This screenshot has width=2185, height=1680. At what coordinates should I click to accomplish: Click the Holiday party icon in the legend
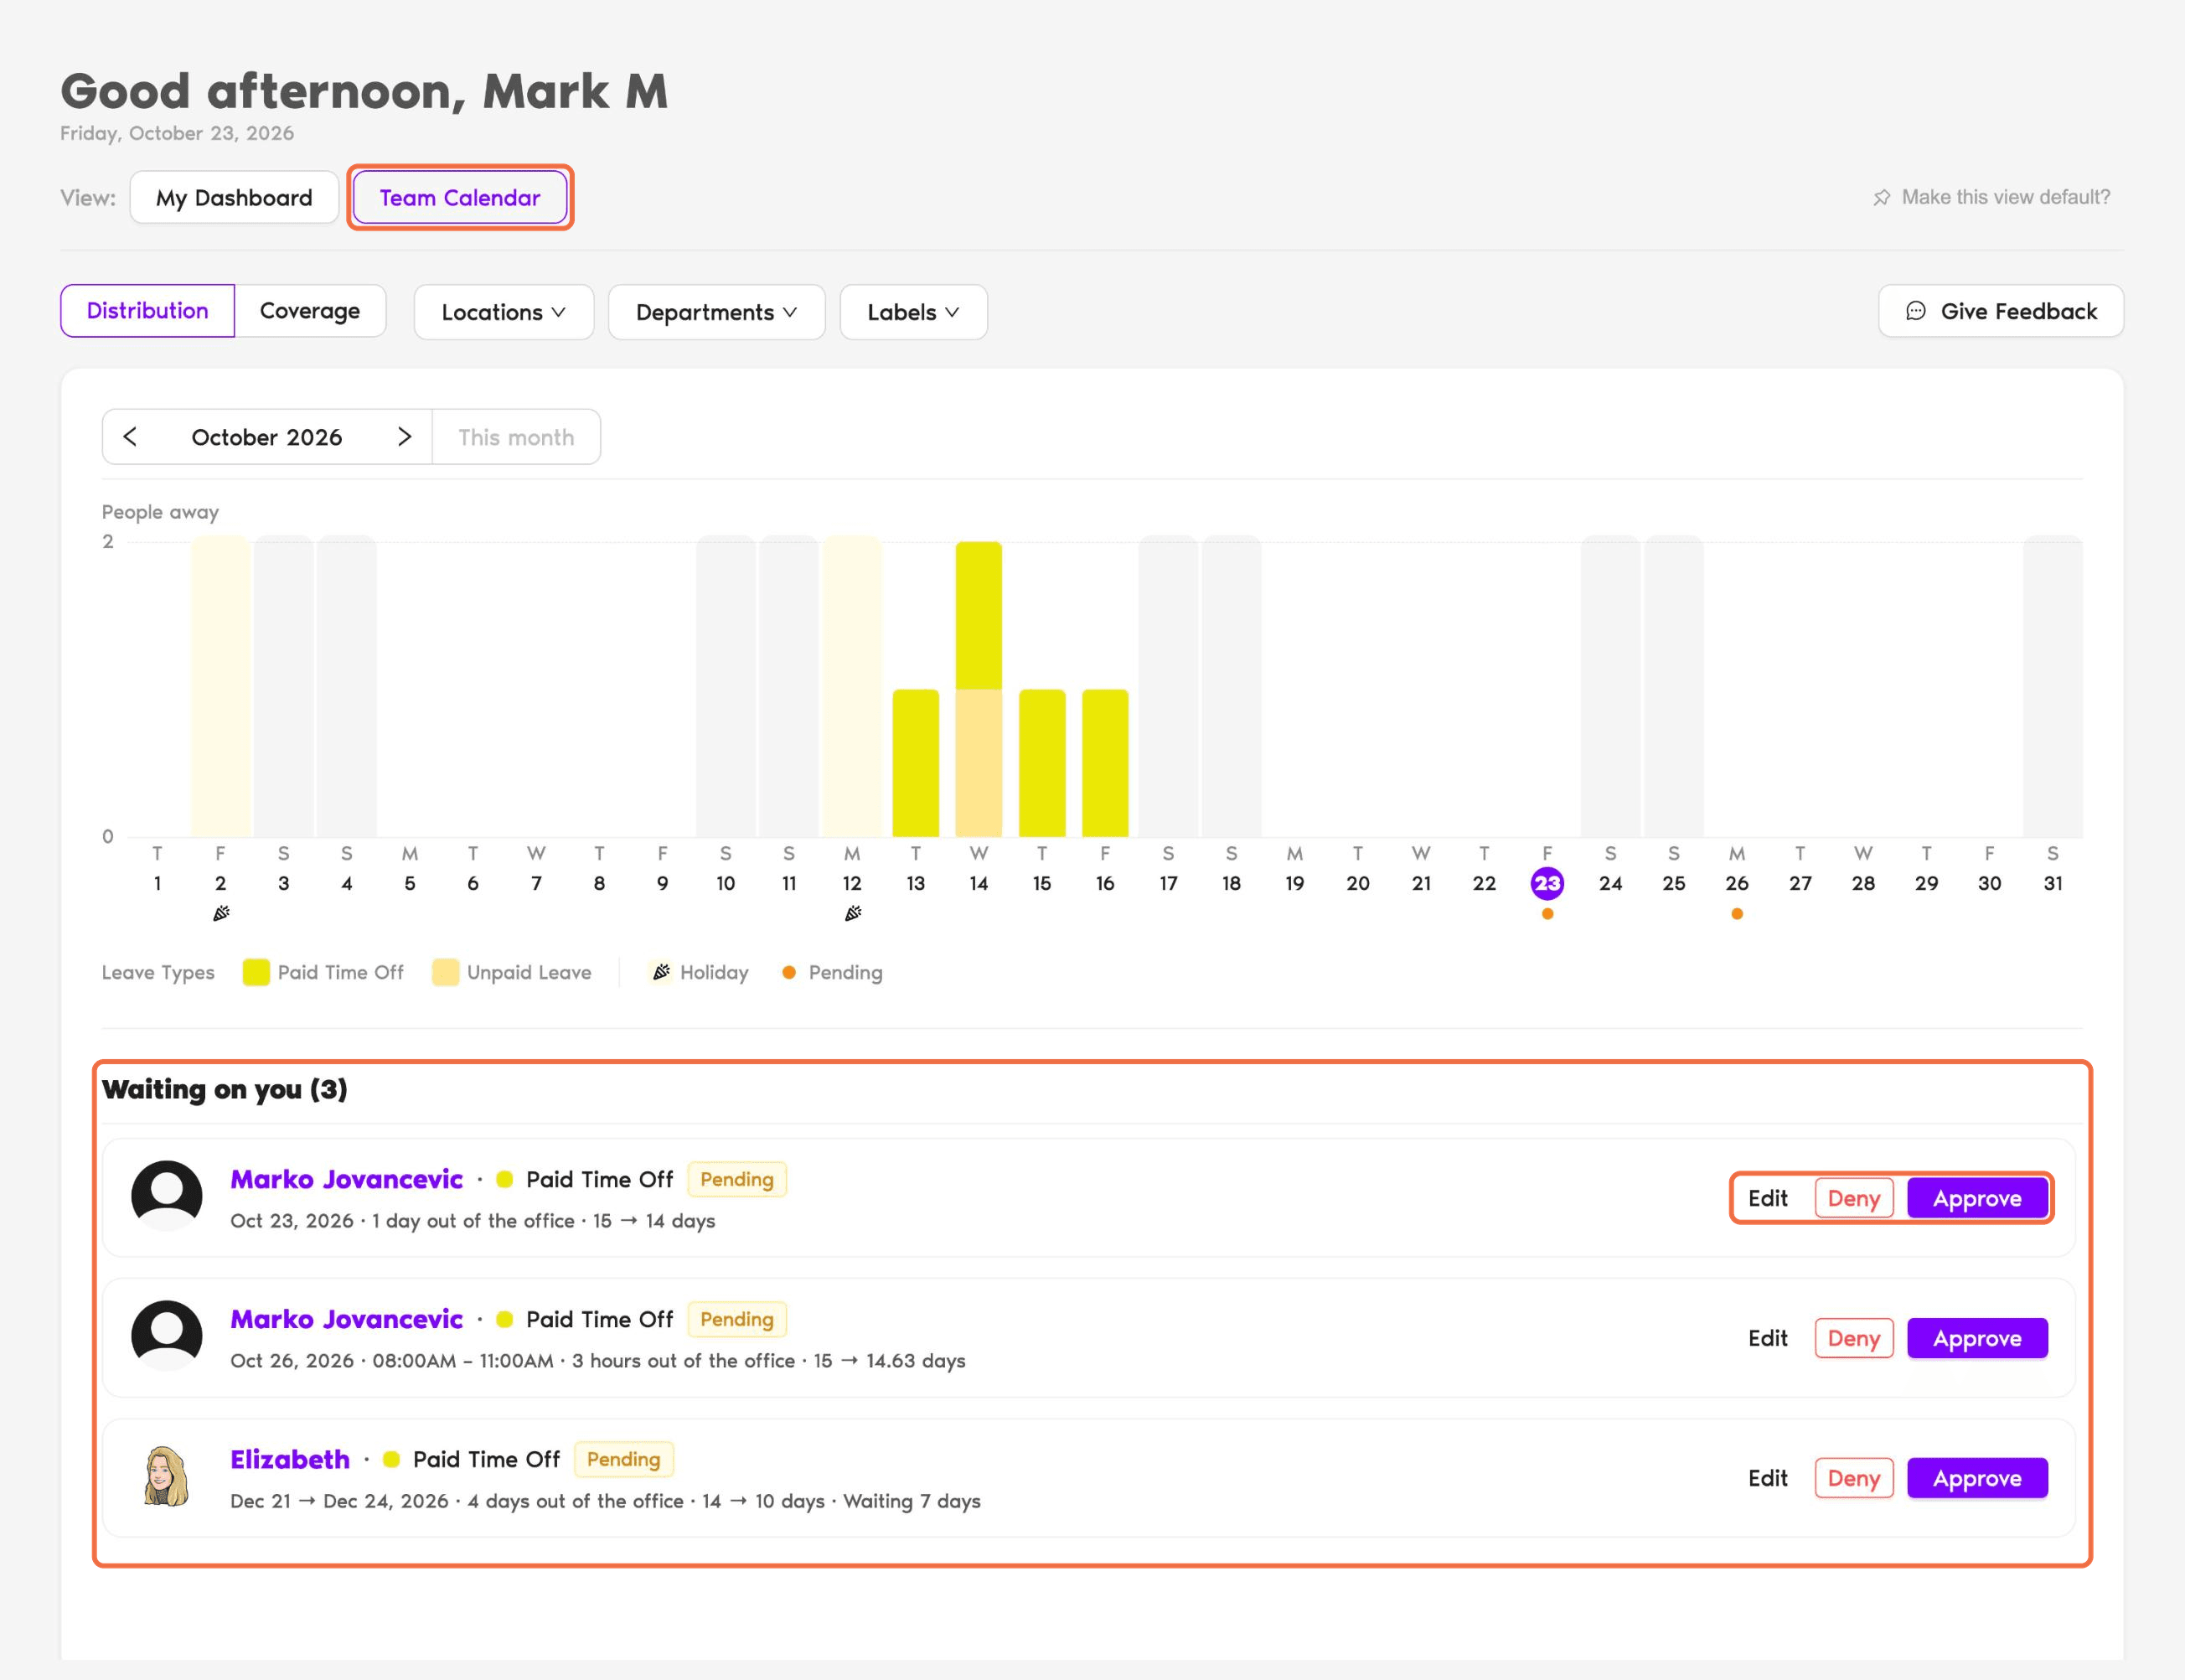[661, 972]
